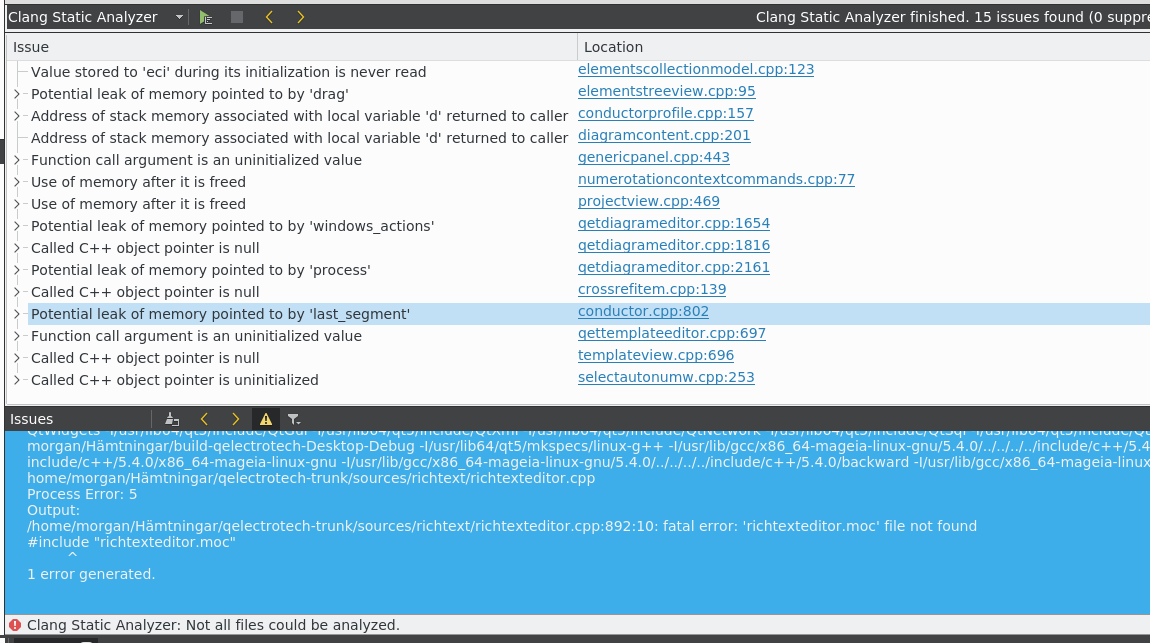The height and width of the screenshot is (643, 1150).
Task: Open the Clang Static Analyzer mode dropdown
Action: pyautogui.click(x=178, y=17)
